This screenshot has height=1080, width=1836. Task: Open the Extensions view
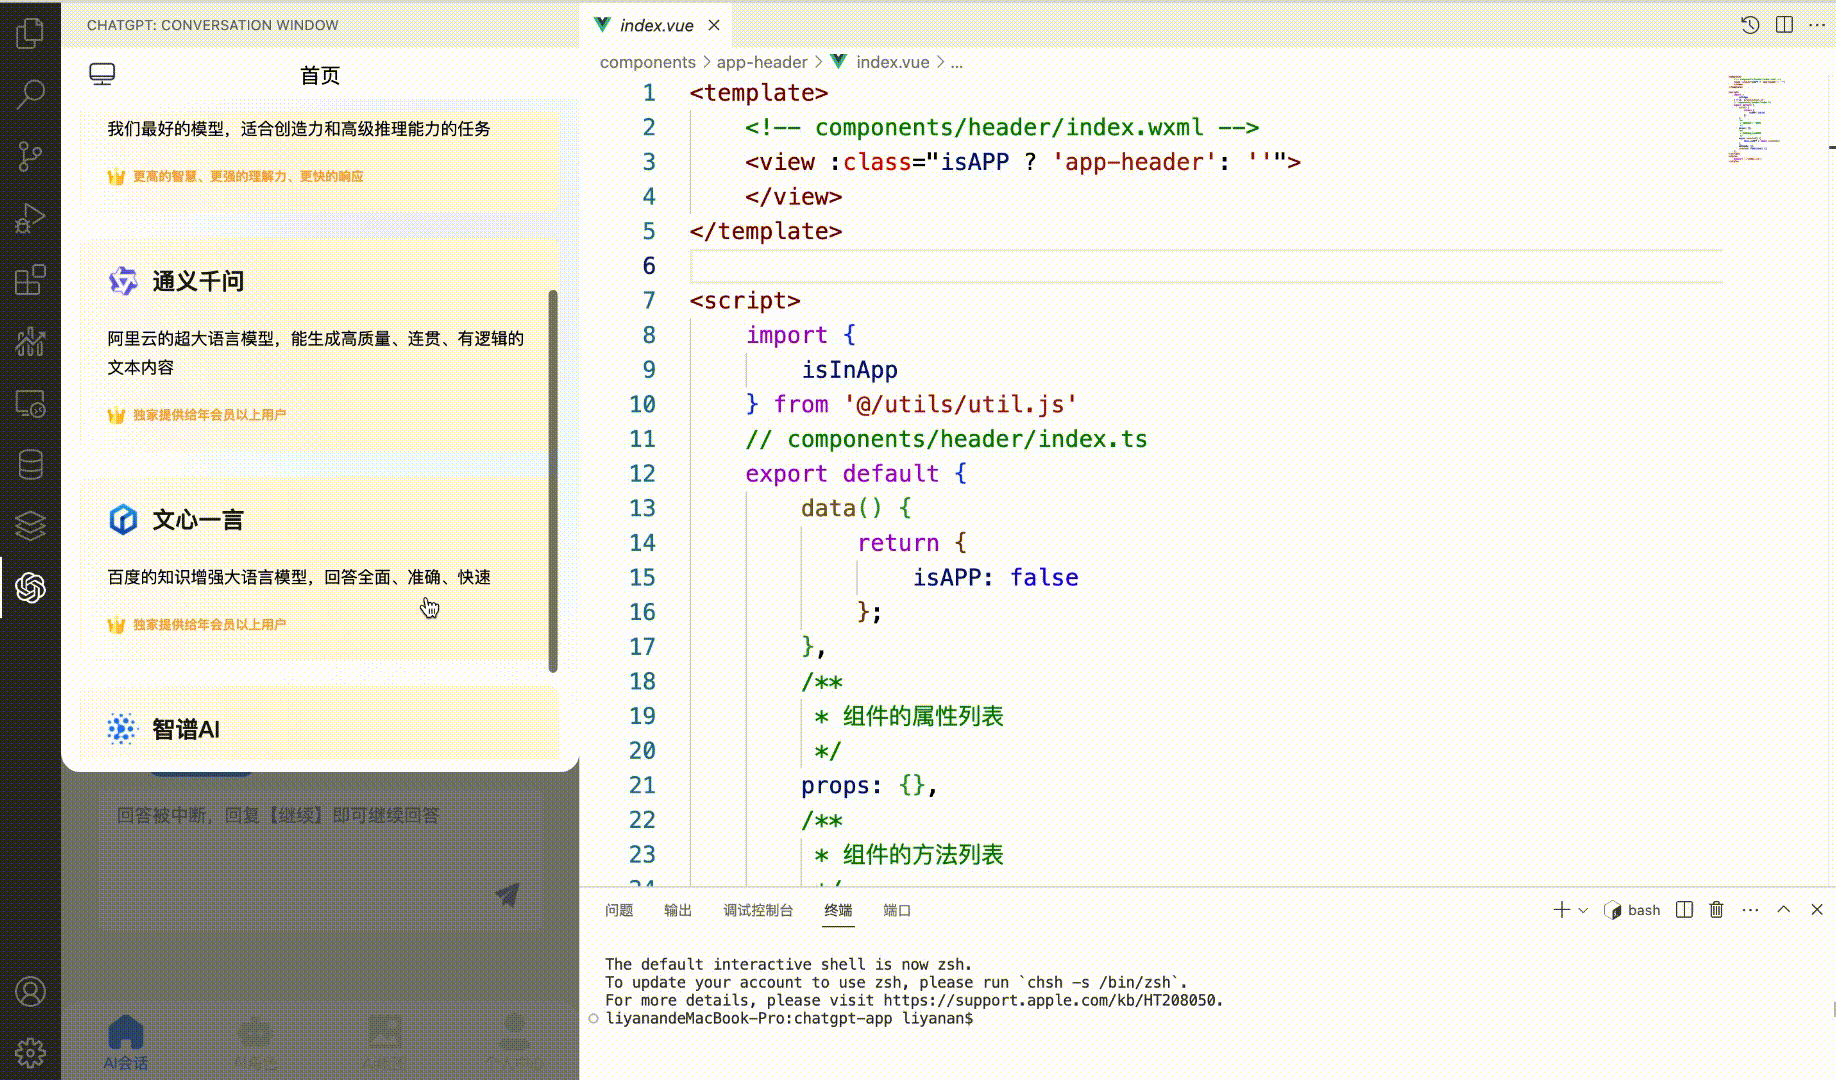30,280
